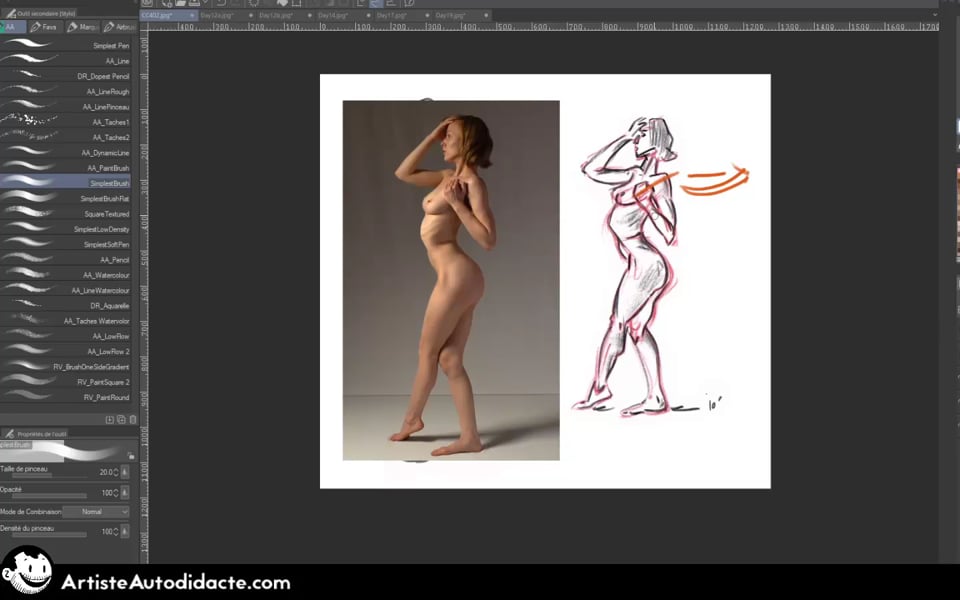Toggle brush size dynamics button

pyautogui.click(x=125, y=472)
